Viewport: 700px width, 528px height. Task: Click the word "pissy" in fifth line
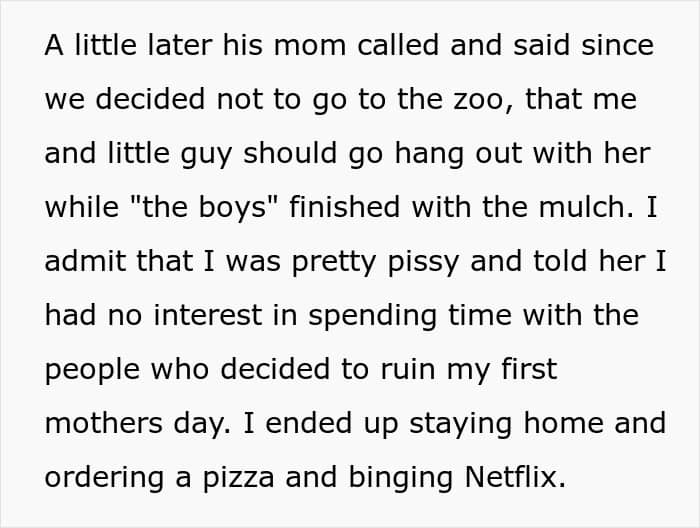[423, 262]
